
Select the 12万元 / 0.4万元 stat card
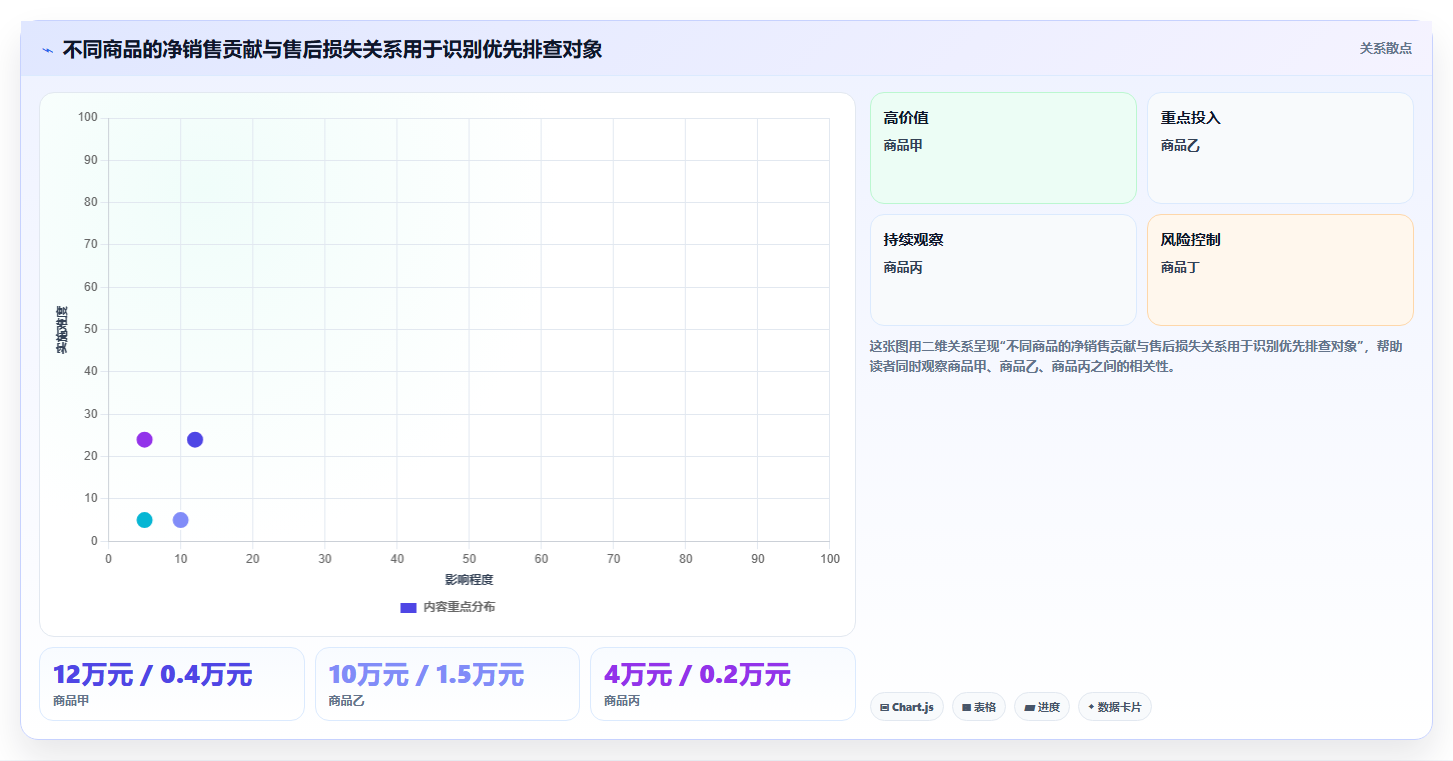point(172,684)
